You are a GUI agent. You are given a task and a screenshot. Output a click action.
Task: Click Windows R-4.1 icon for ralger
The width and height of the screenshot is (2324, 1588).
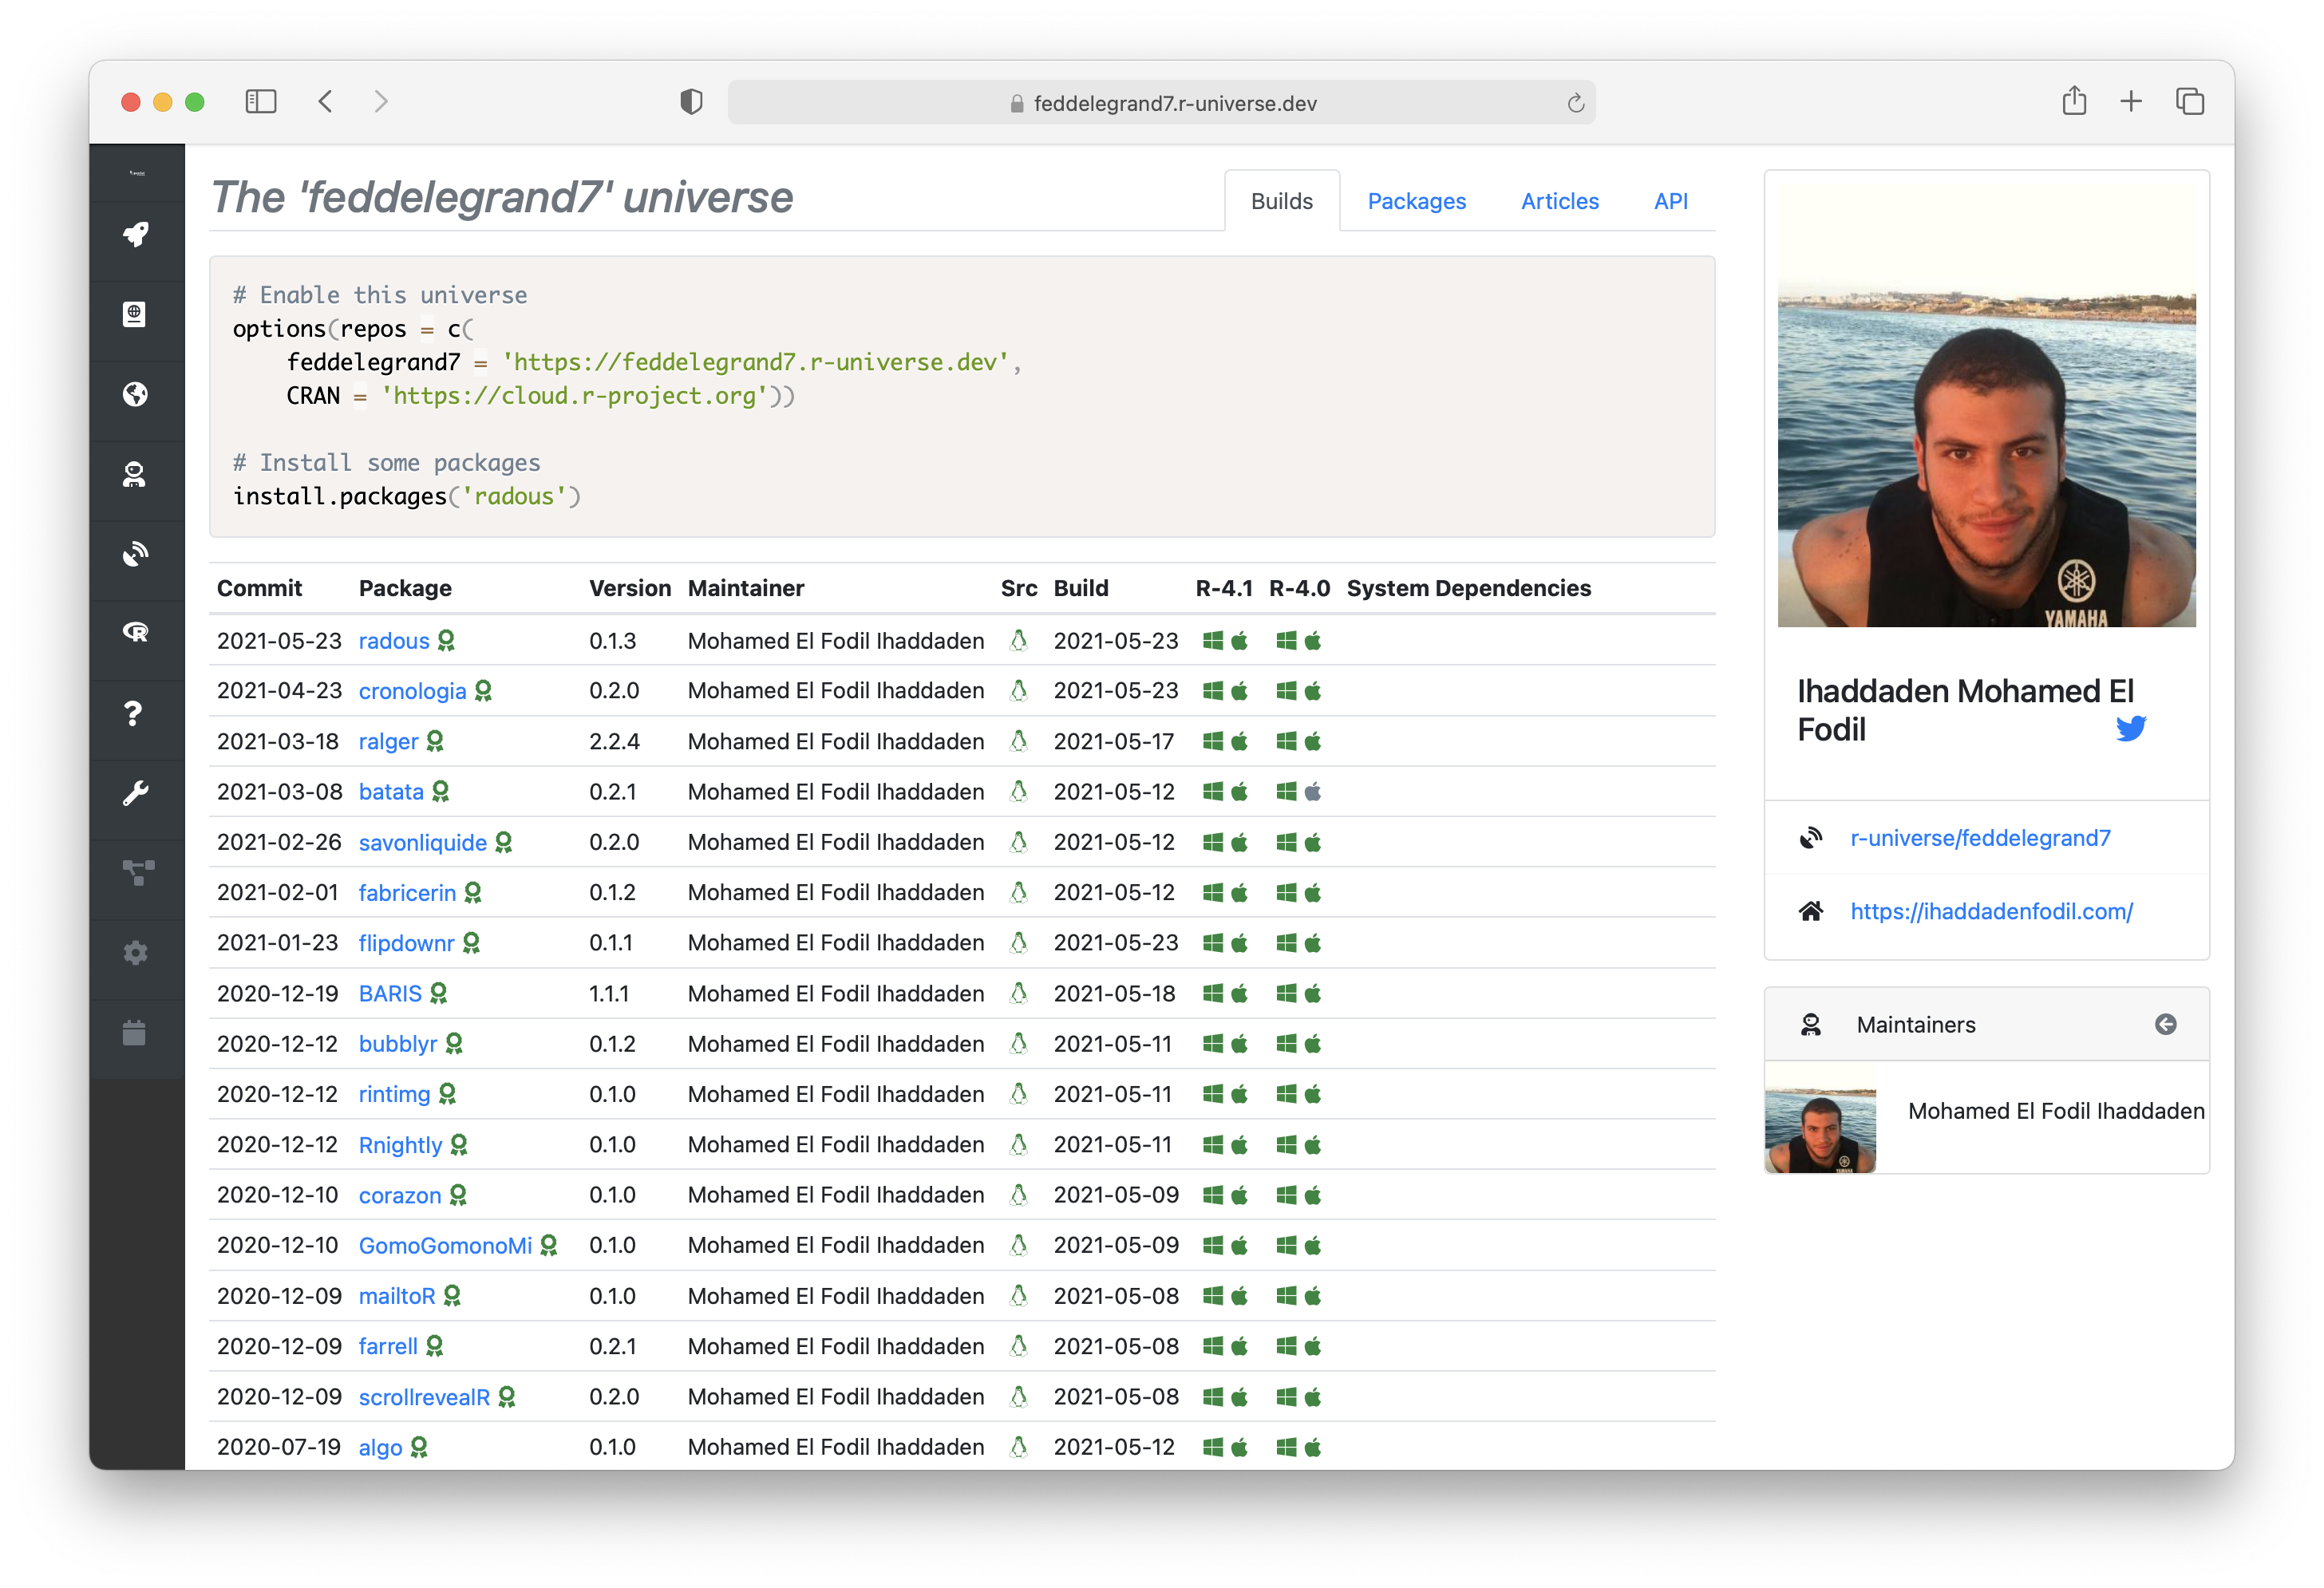click(x=1212, y=741)
